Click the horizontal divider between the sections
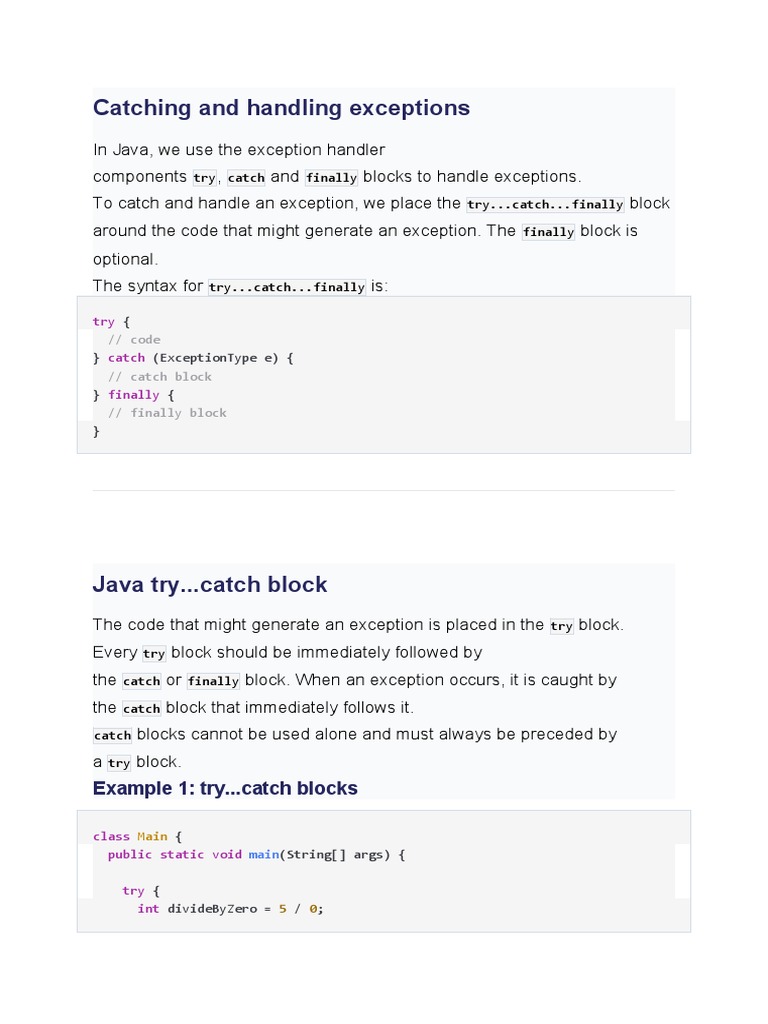 (x=384, y=490)
